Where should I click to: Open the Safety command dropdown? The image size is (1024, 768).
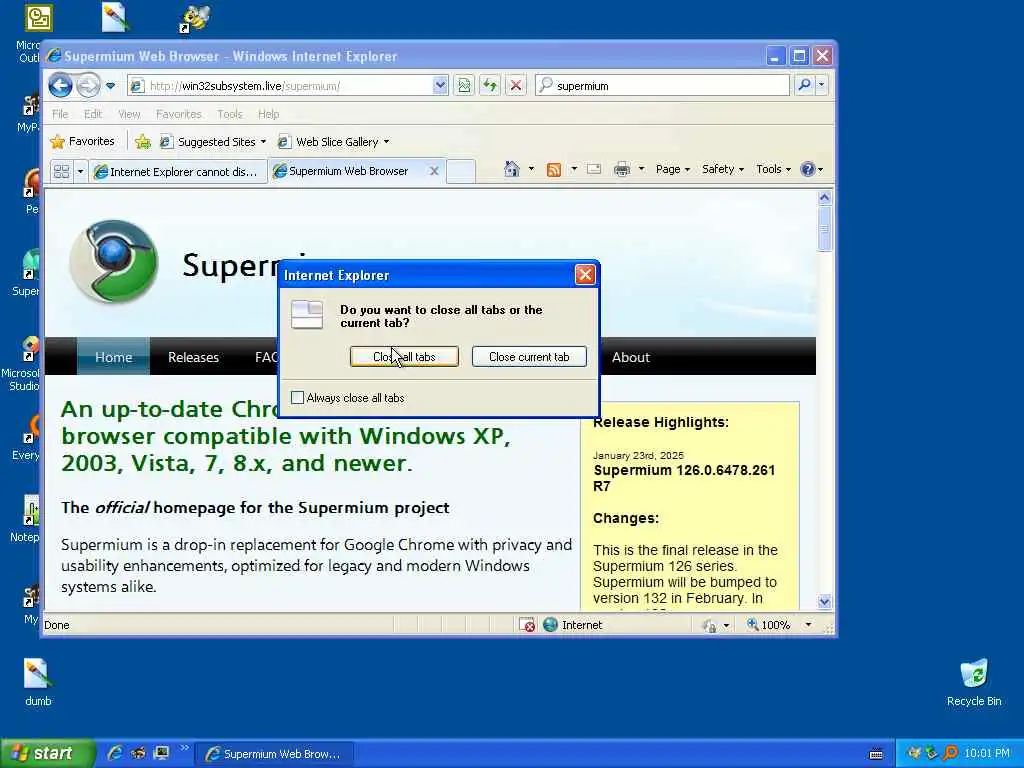(722, 169)
